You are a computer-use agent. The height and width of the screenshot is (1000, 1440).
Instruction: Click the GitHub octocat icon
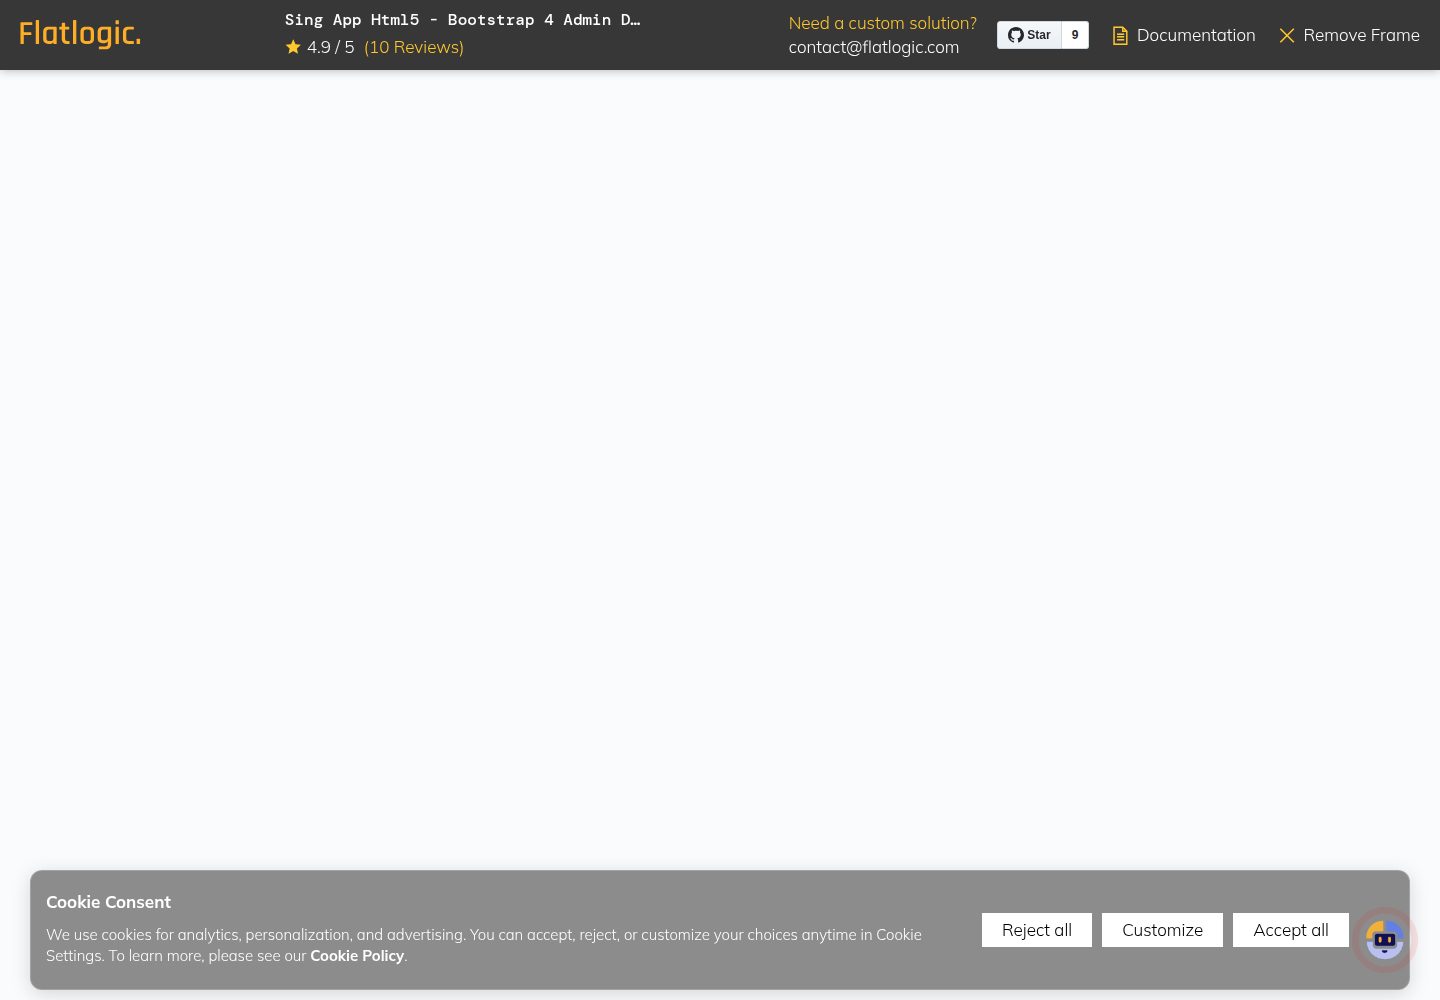[x=1015, y=35]
